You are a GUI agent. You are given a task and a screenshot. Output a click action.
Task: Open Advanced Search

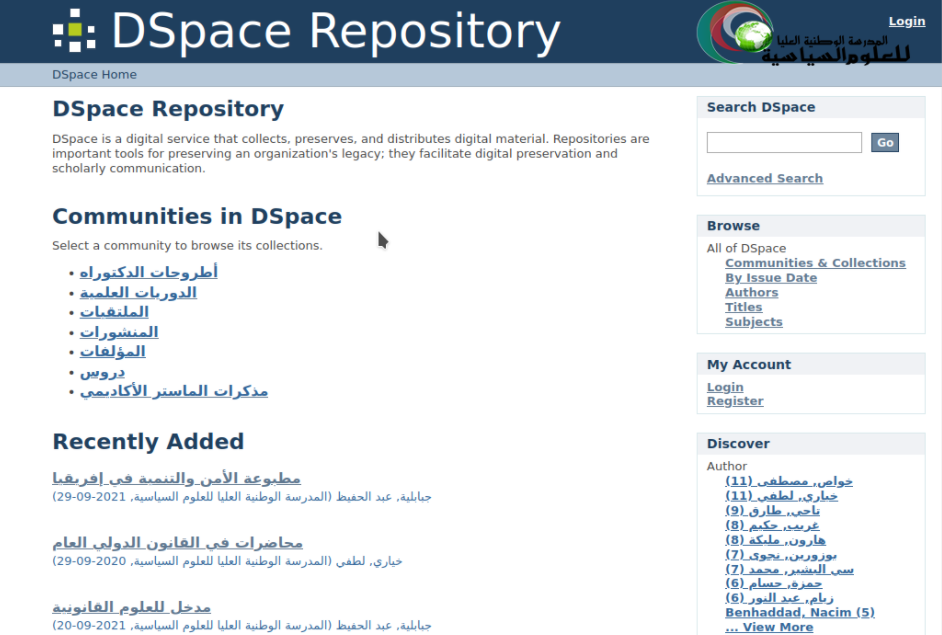(x=764, y=178)
